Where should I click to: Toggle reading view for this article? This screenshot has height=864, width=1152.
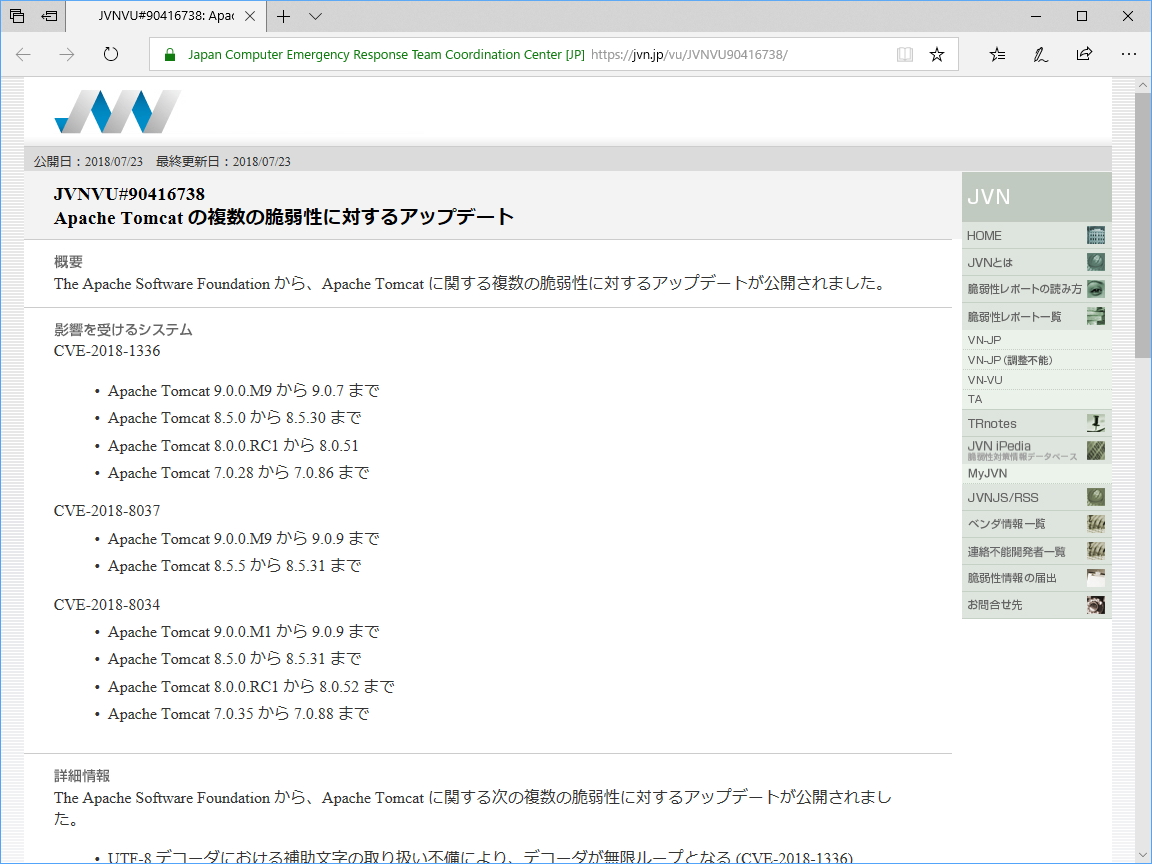coord(904,54)
